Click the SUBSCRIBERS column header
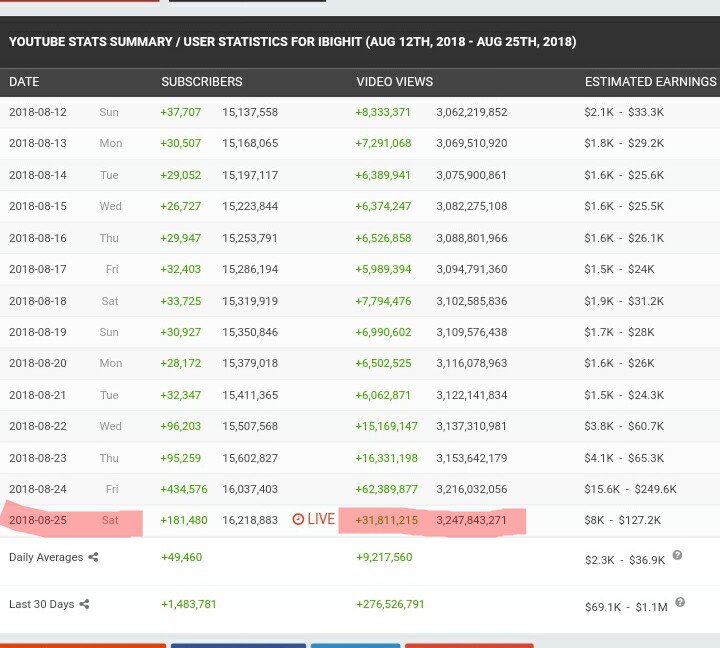The image size is (720, 648). [x=202, y=82]
